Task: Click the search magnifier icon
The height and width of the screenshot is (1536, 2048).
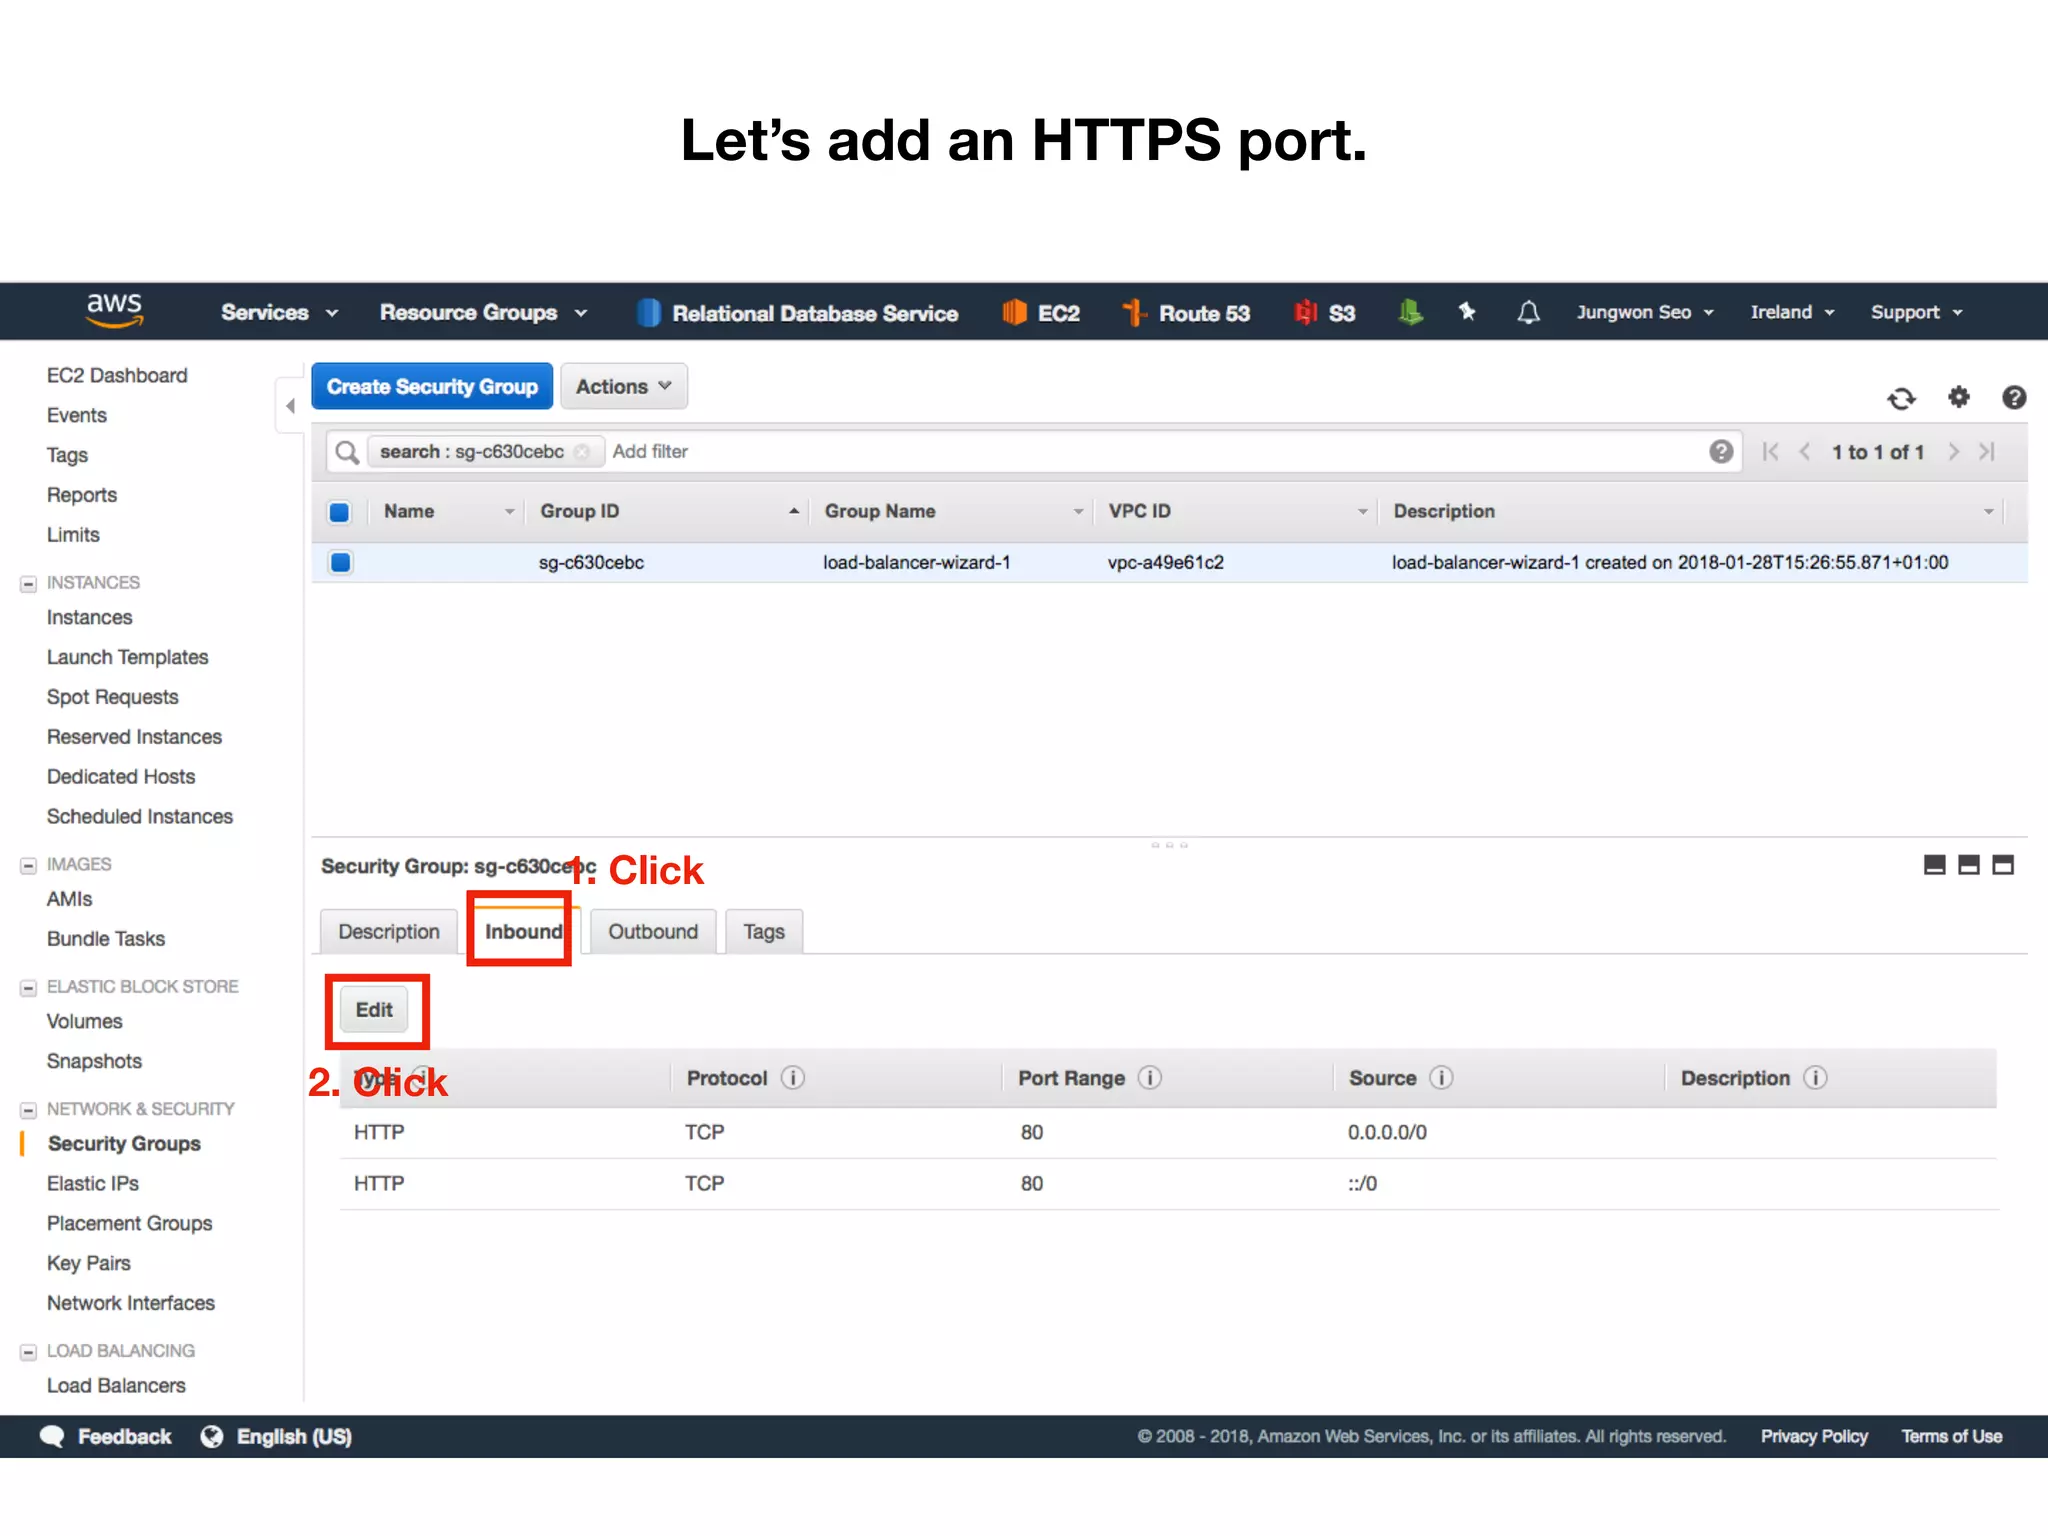Action: tap(347, 452)
